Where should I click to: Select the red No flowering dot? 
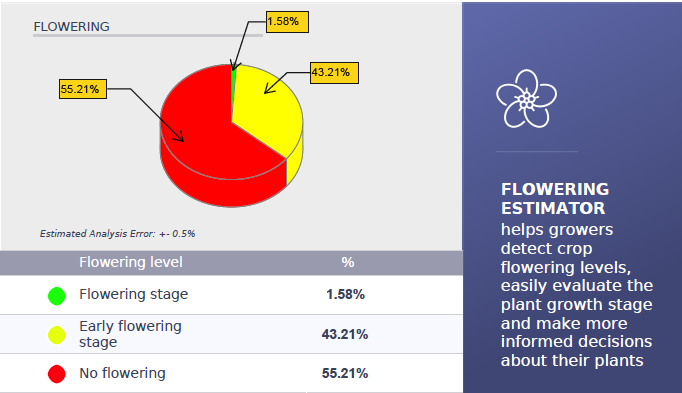(x=57, y=374)
